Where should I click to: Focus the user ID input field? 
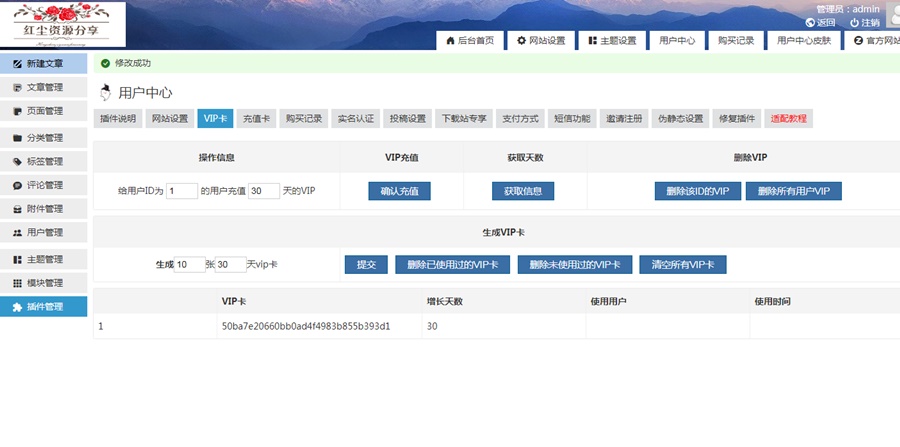point(182,191)
